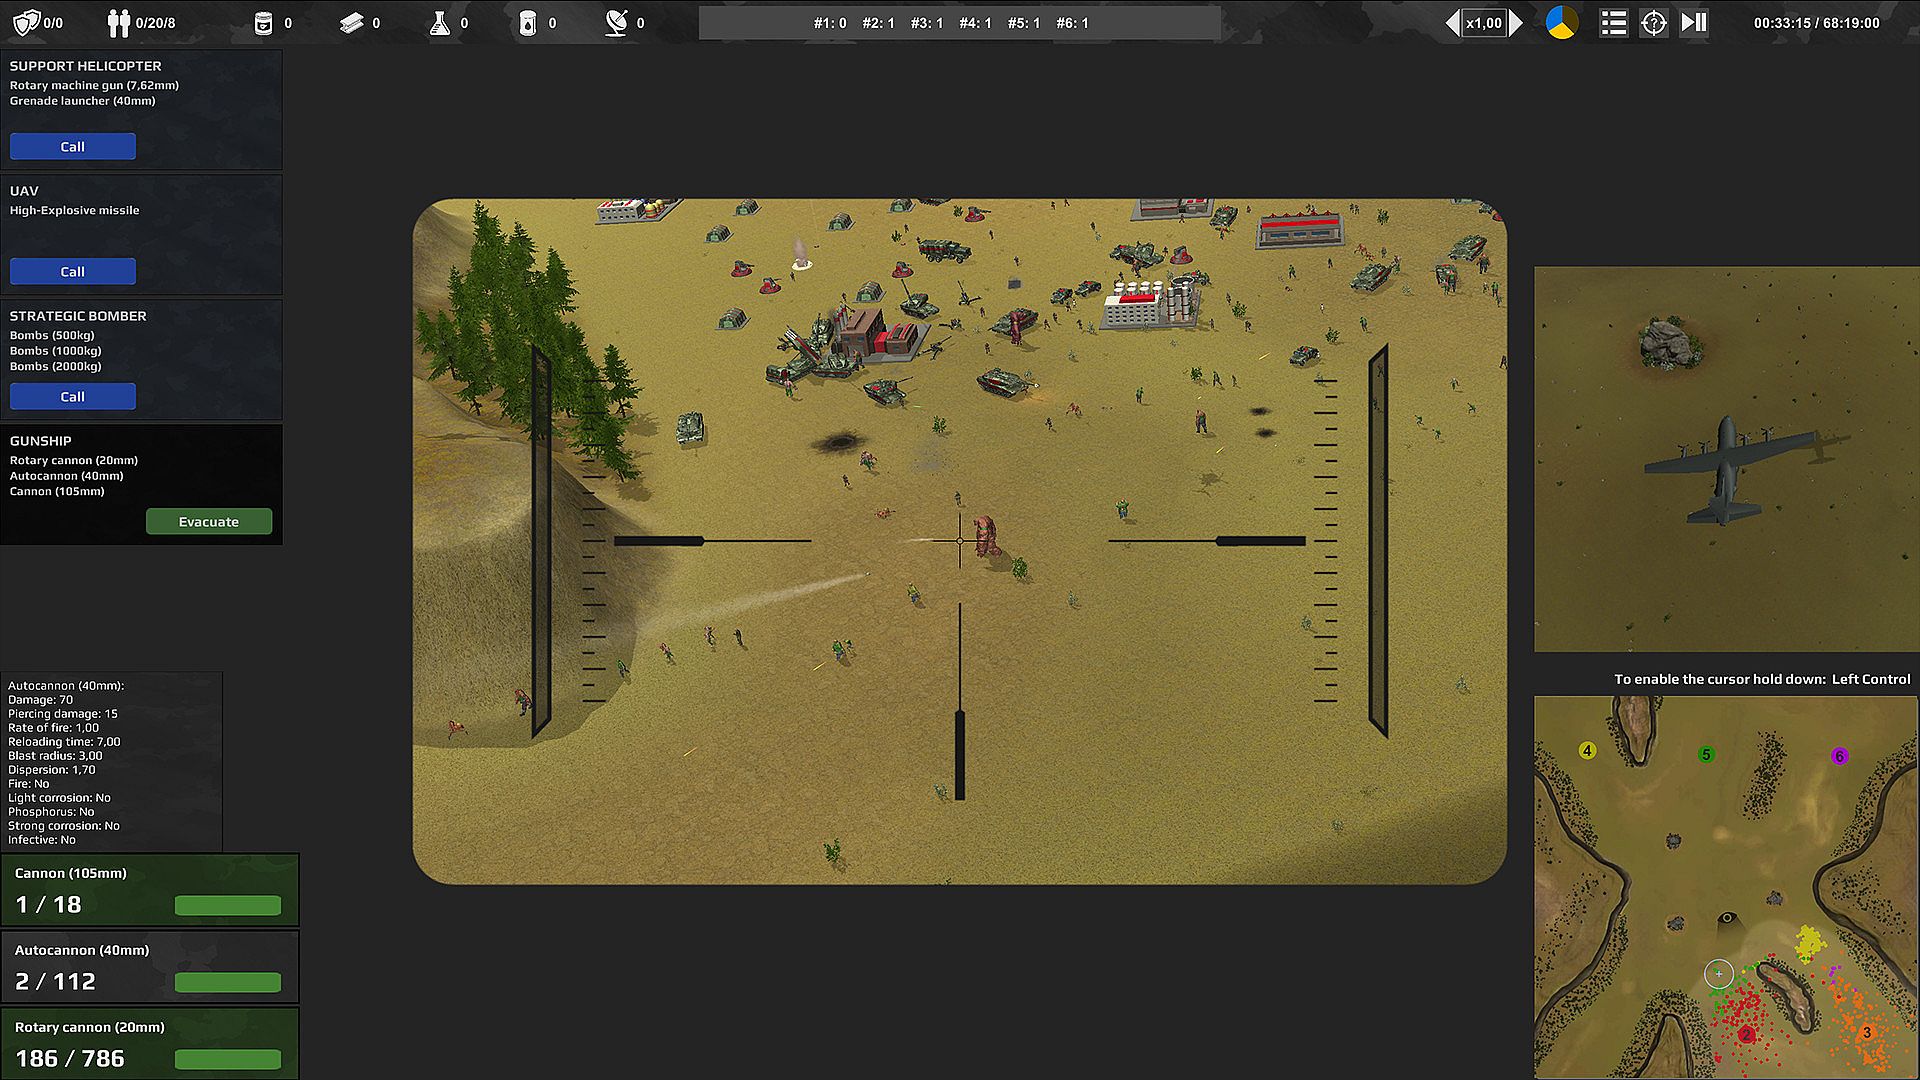The width and height of the screenshot is (1920, 1080).
Task: Increase game speed with right arrow
Action: pyautogui.click(x=1516, y=22)
